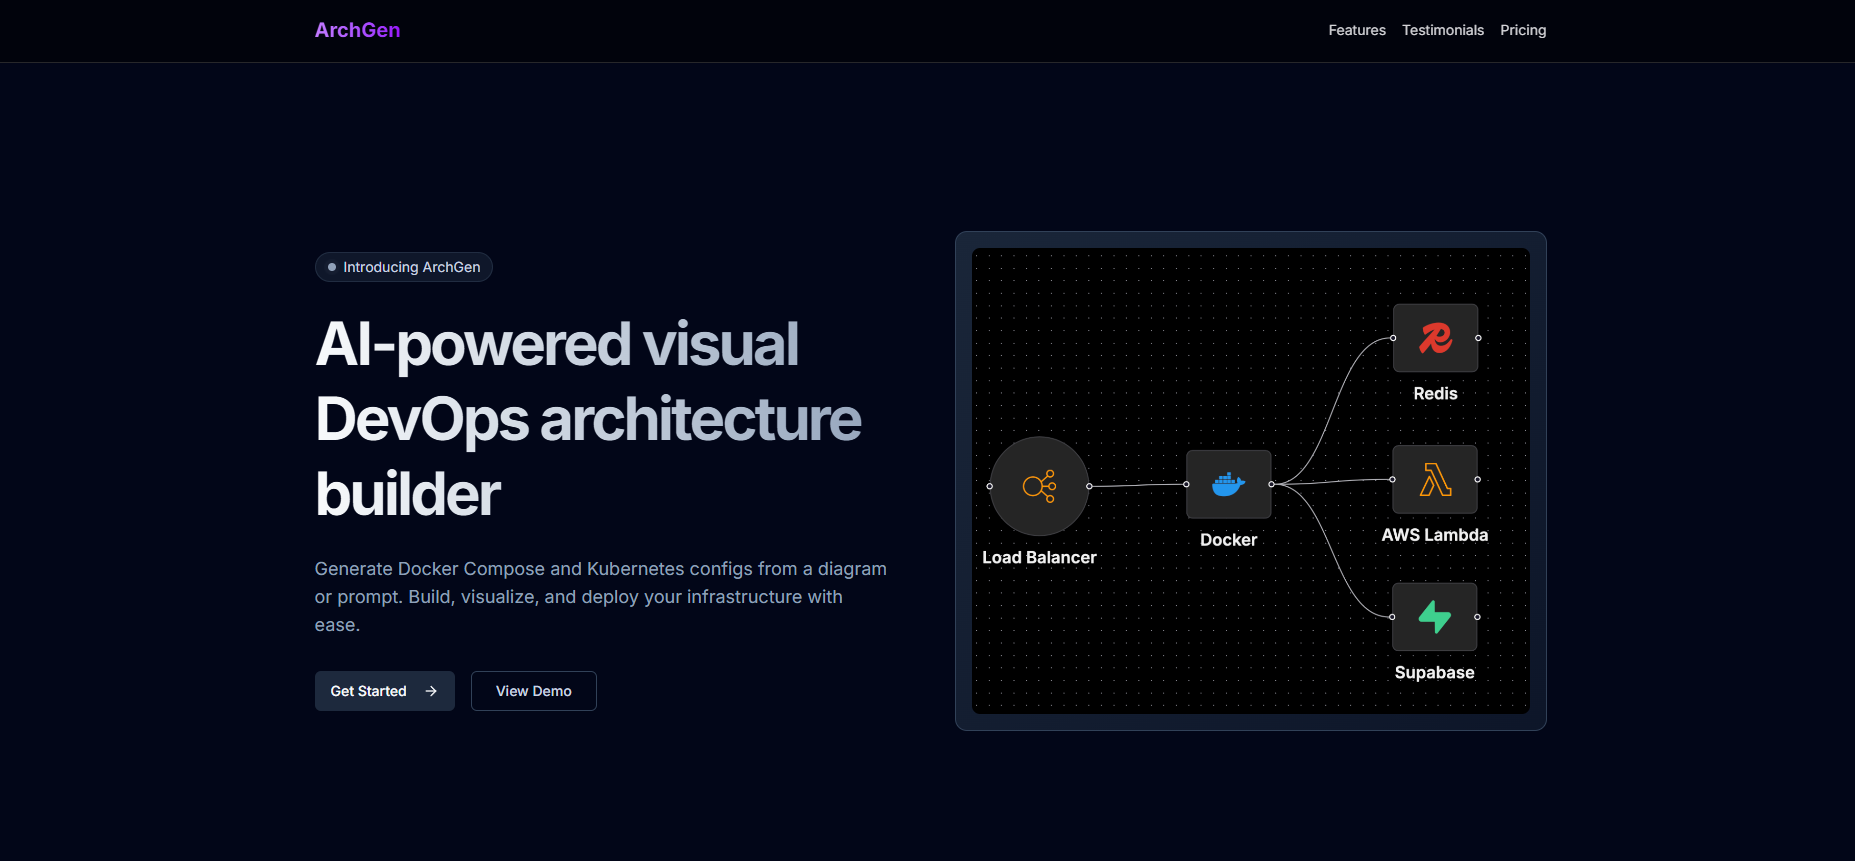Viewport: 1855px width, 861px height.
Task: Click the Load Balancer output handle
Action: [1089, 486]
